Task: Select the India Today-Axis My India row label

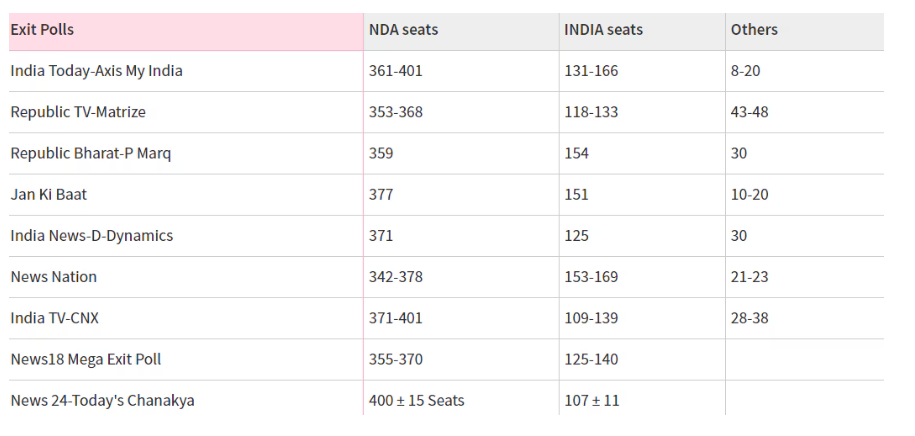Action: pos(96,71)
